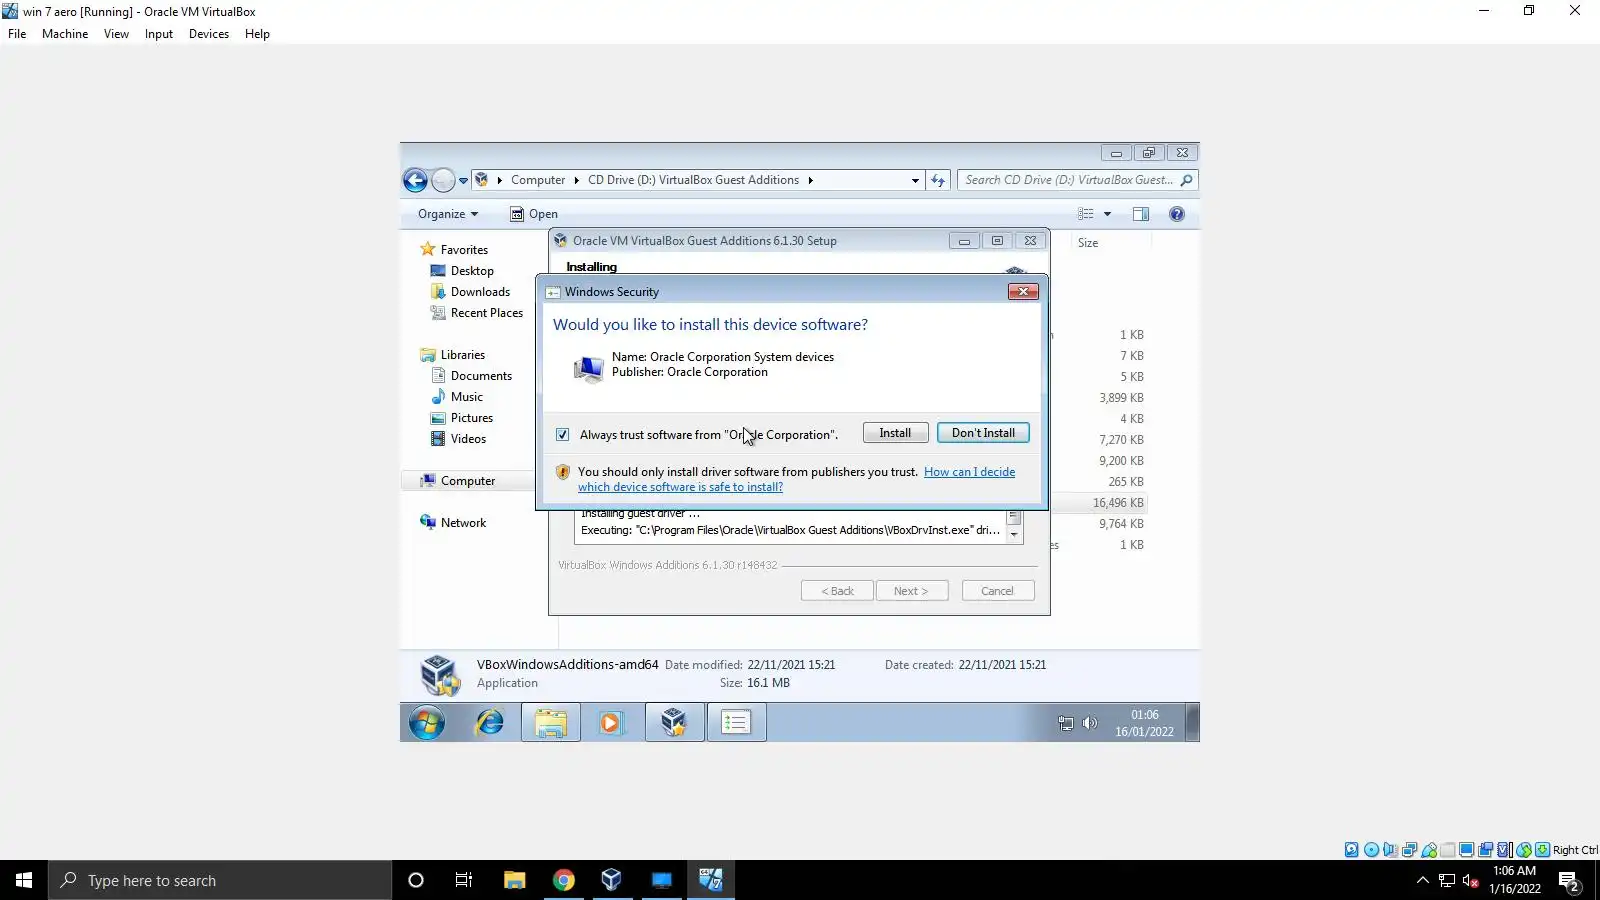Expand the arrow after Computer breadcrumb

(x=577, y=181)
